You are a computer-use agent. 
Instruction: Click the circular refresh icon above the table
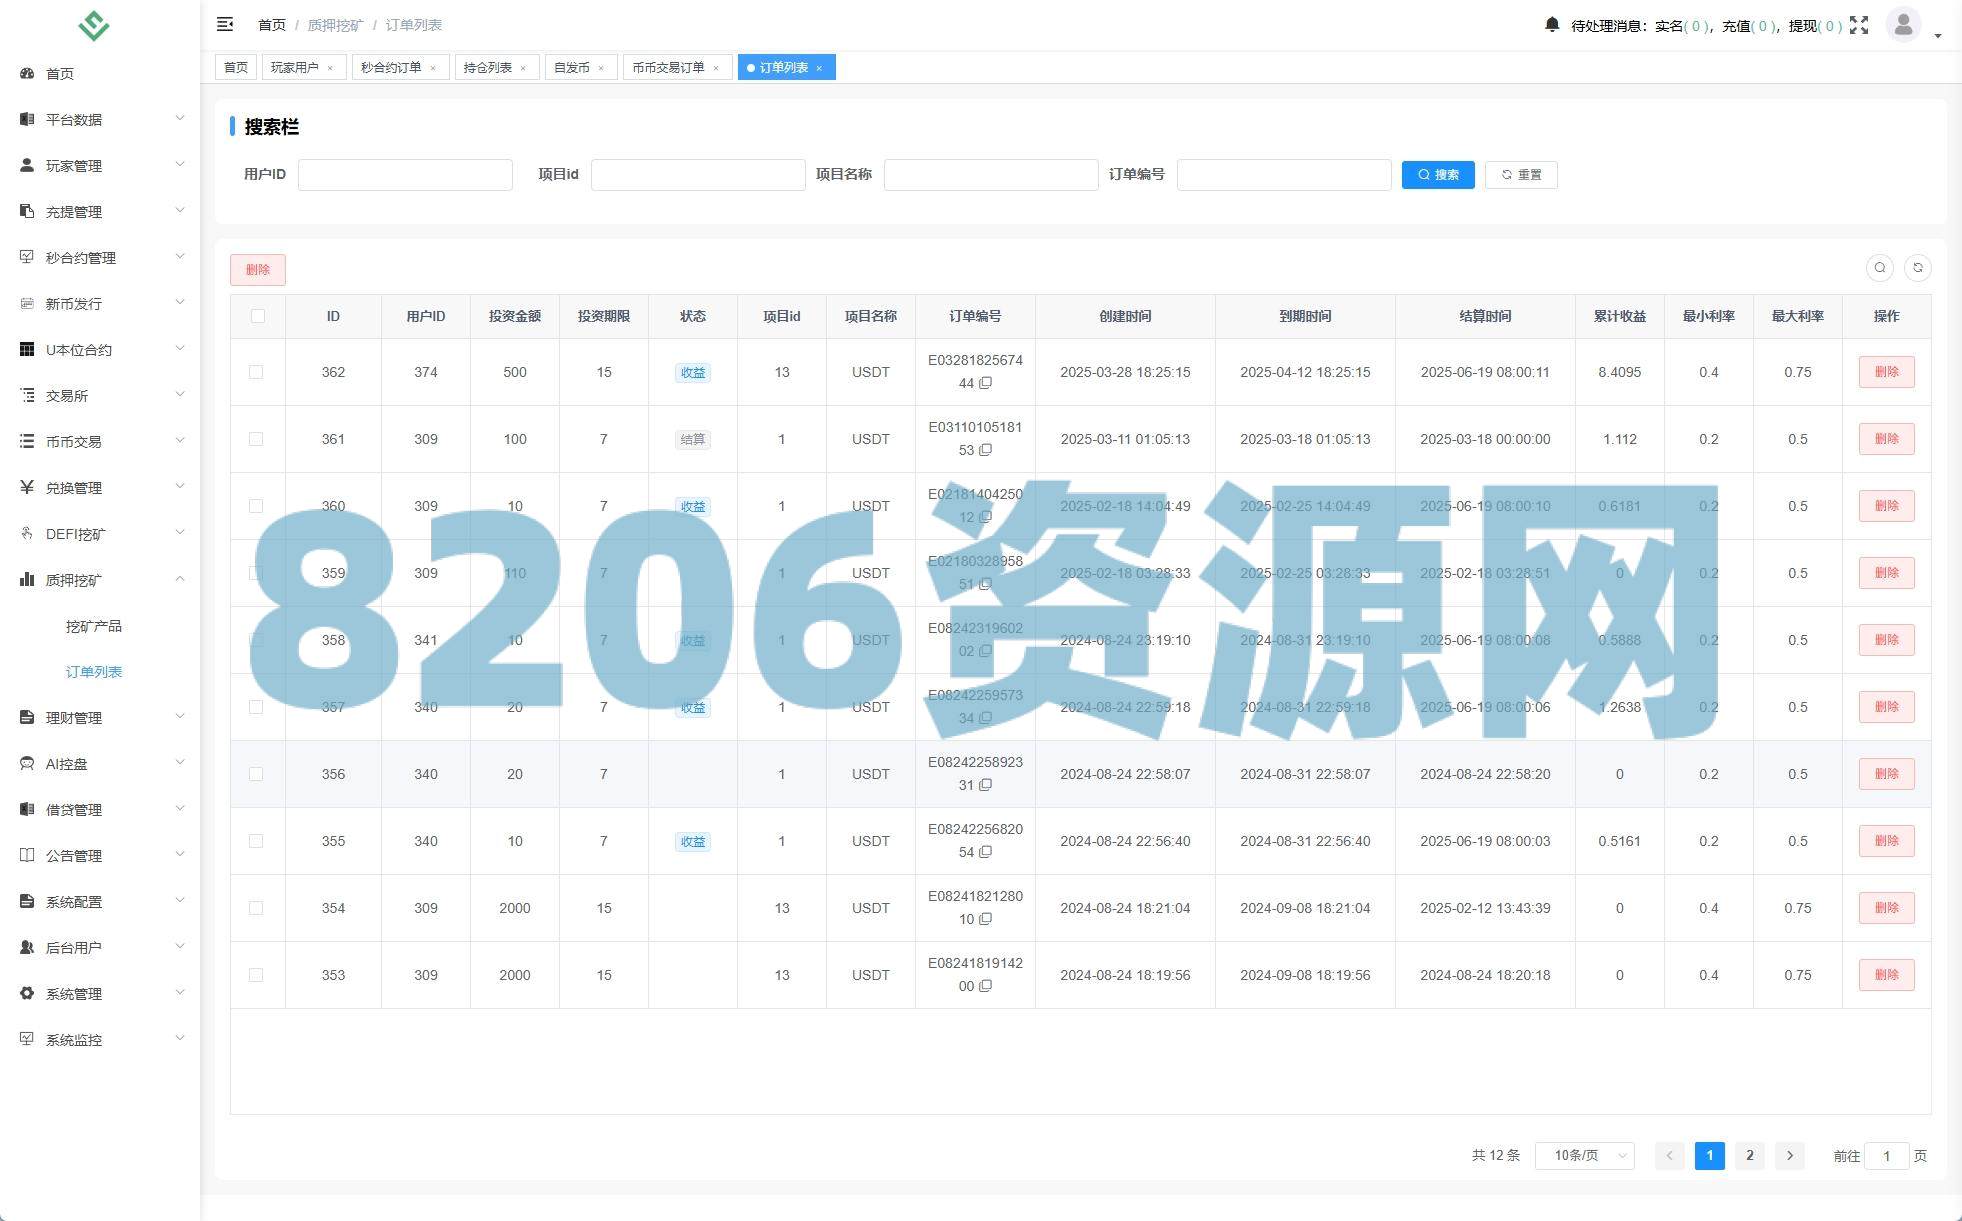coord(1917,268)
